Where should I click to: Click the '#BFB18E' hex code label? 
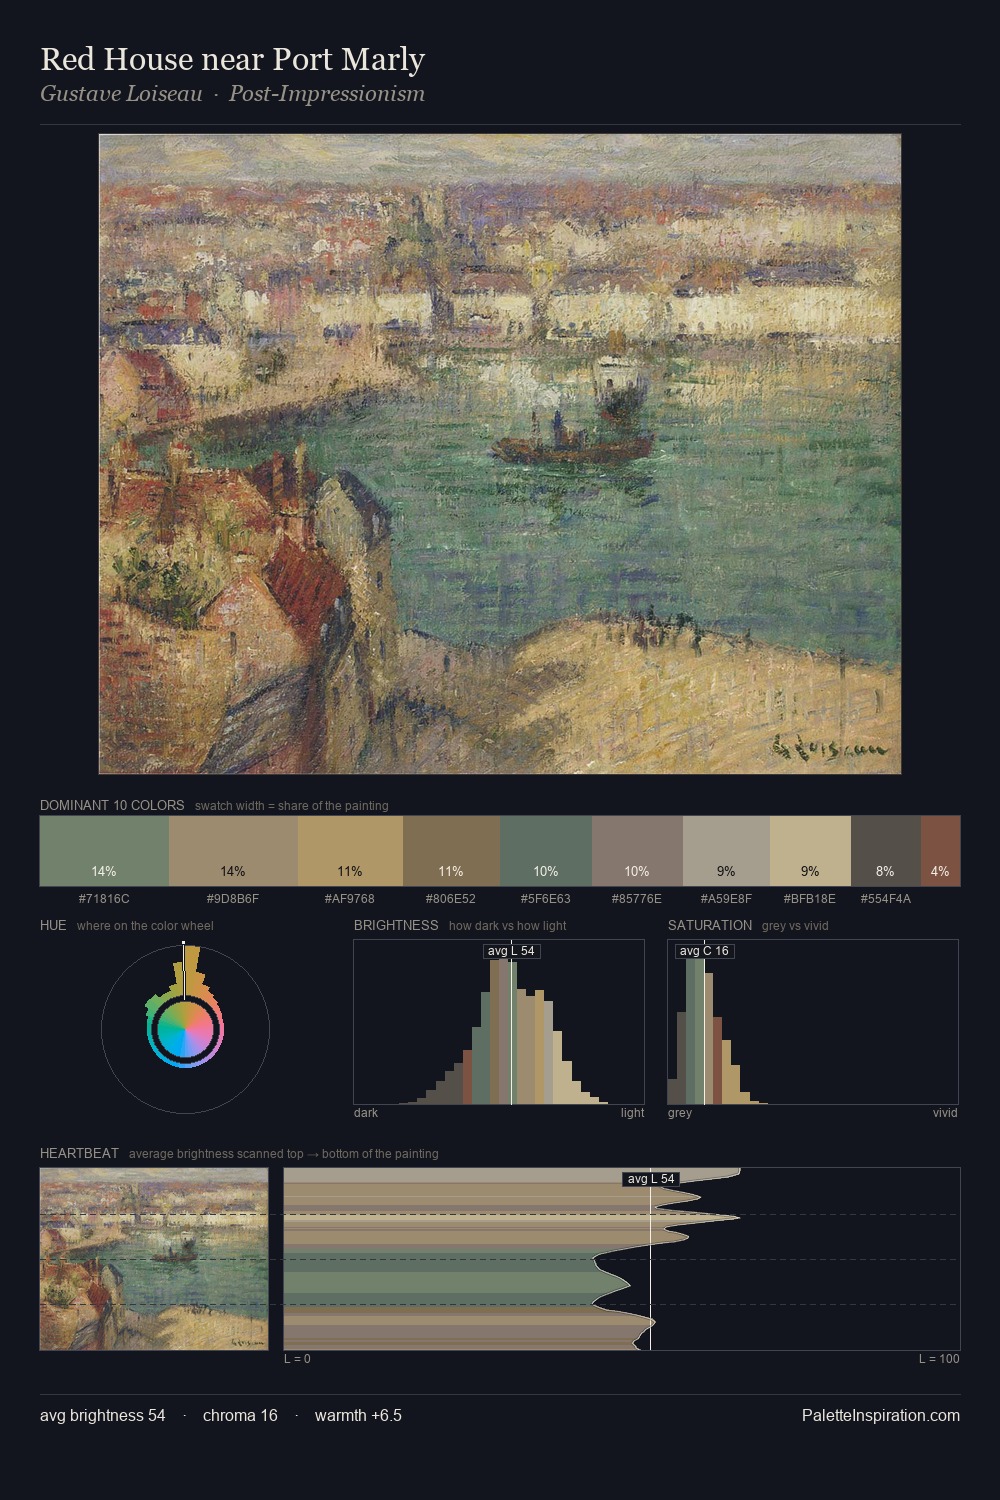coord(810,899)
